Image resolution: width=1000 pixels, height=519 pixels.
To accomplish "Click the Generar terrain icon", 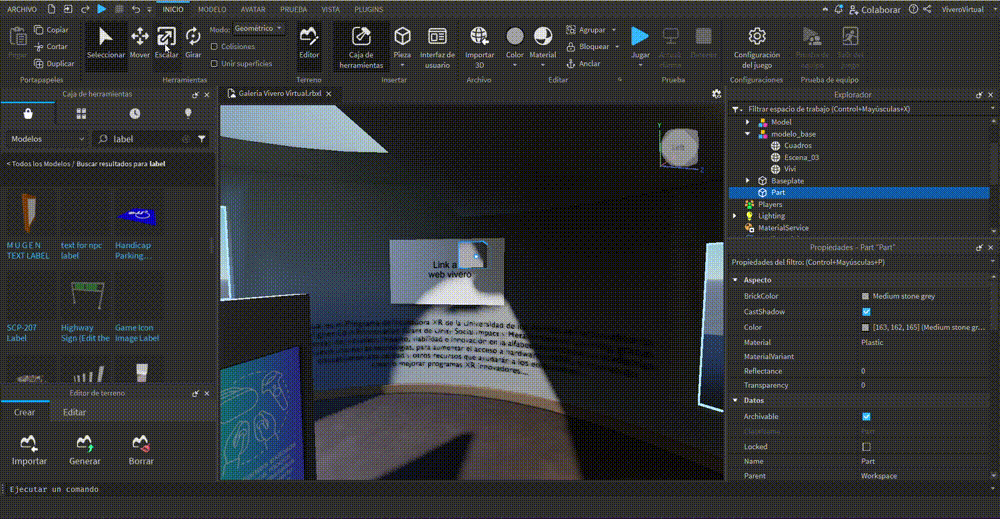I will pyautogui.click(x=85, y=446).
